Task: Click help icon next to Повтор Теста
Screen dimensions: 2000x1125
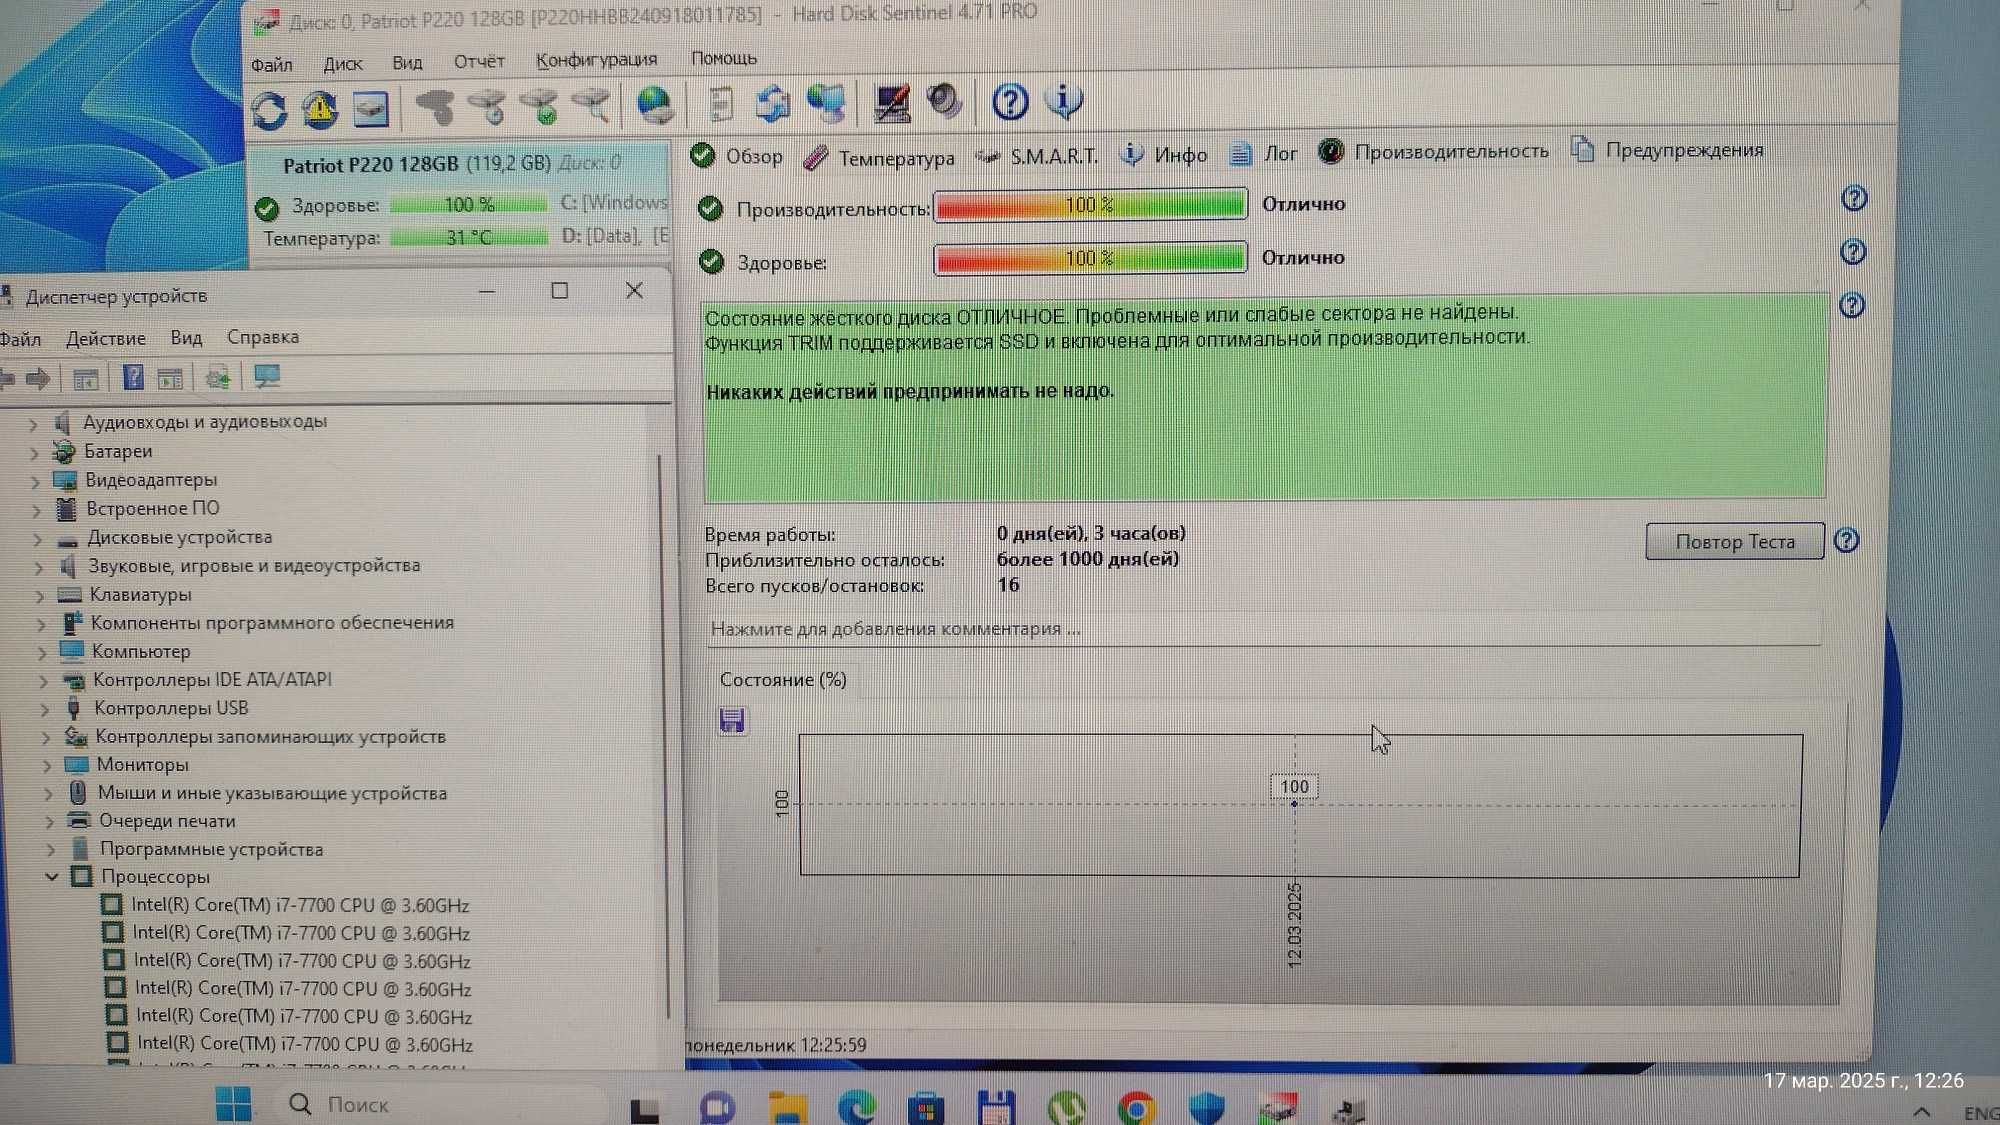Action: tap(1847, 540)
